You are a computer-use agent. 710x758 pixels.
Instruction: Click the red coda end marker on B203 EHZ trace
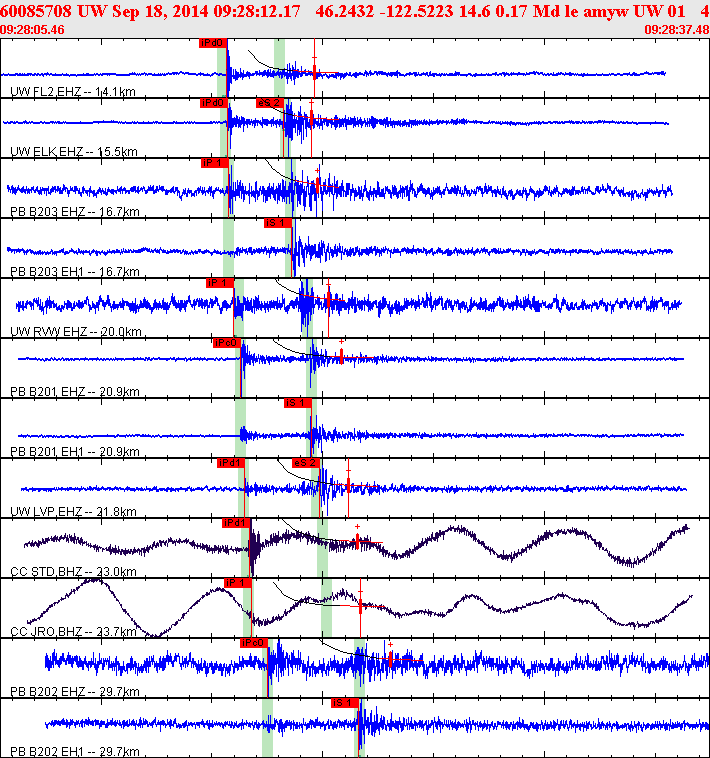(x=318, y=185)
